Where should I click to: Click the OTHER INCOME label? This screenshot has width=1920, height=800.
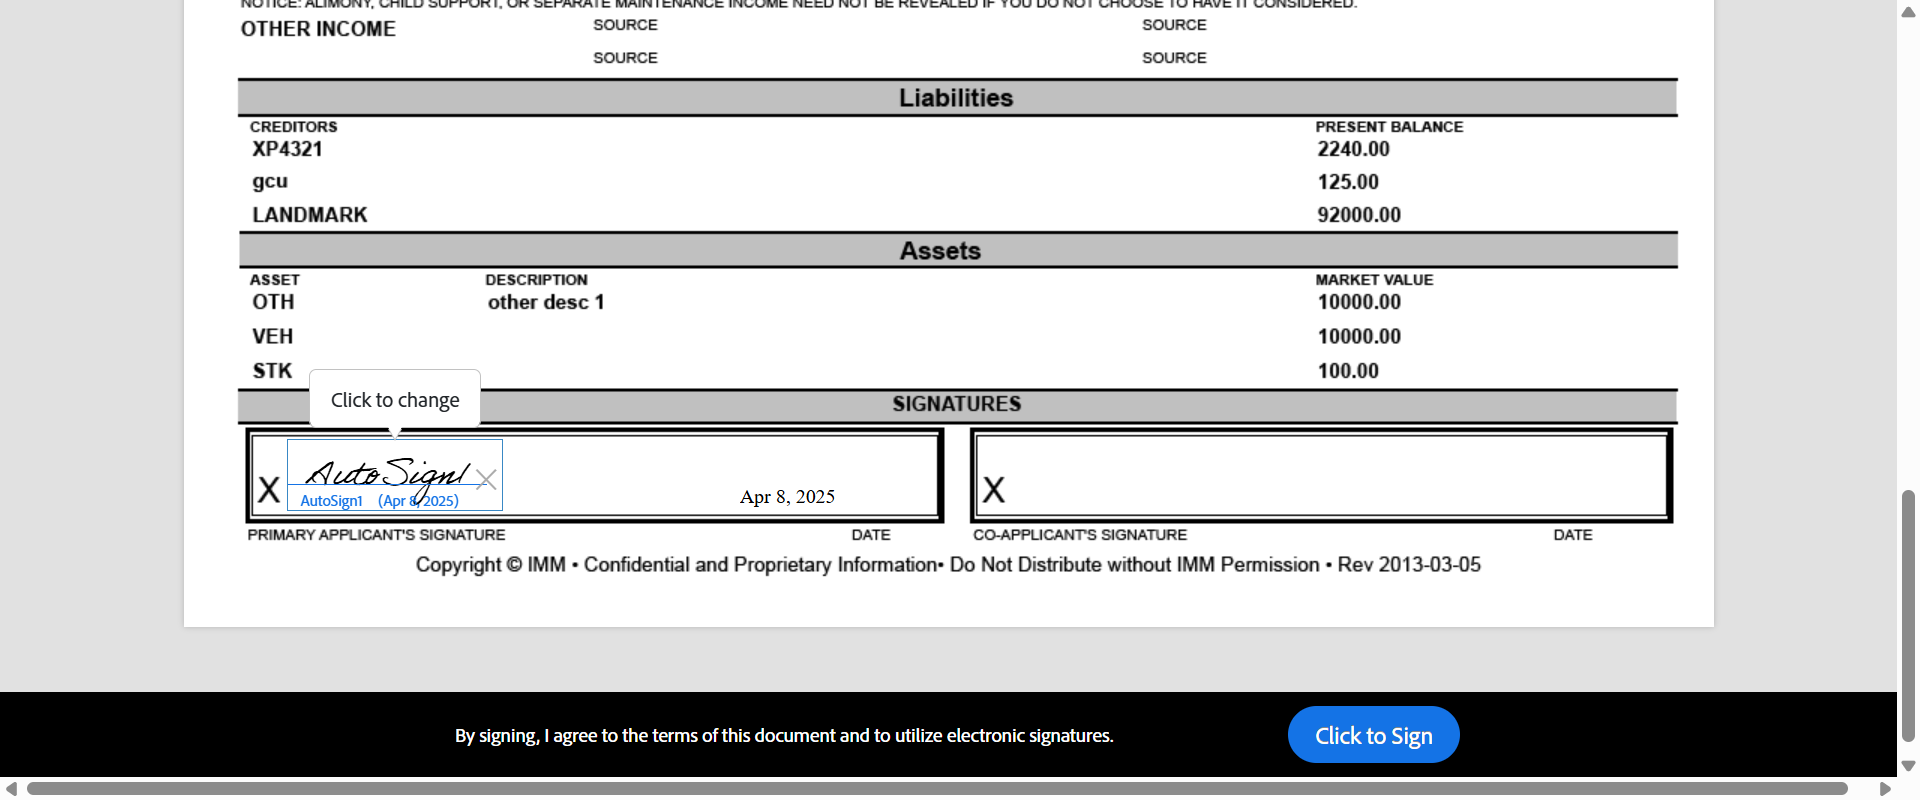pos(318,29)
